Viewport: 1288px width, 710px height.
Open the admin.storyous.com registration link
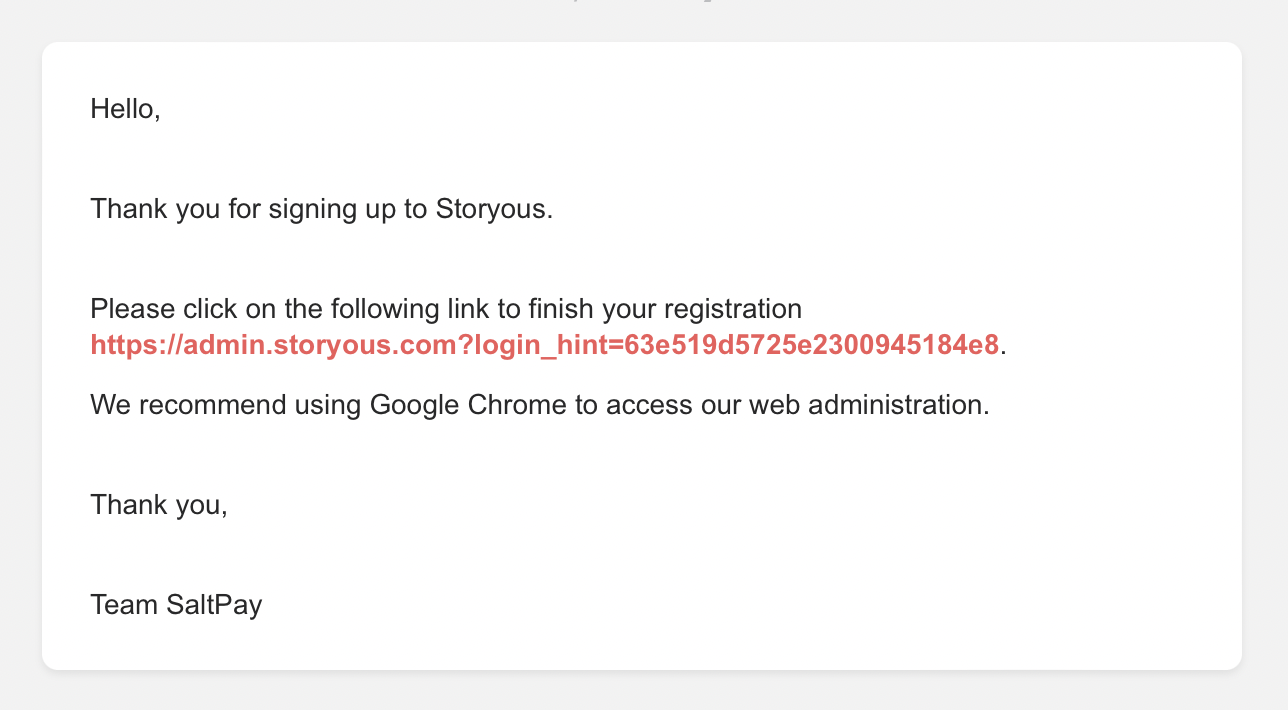[544, 345]
